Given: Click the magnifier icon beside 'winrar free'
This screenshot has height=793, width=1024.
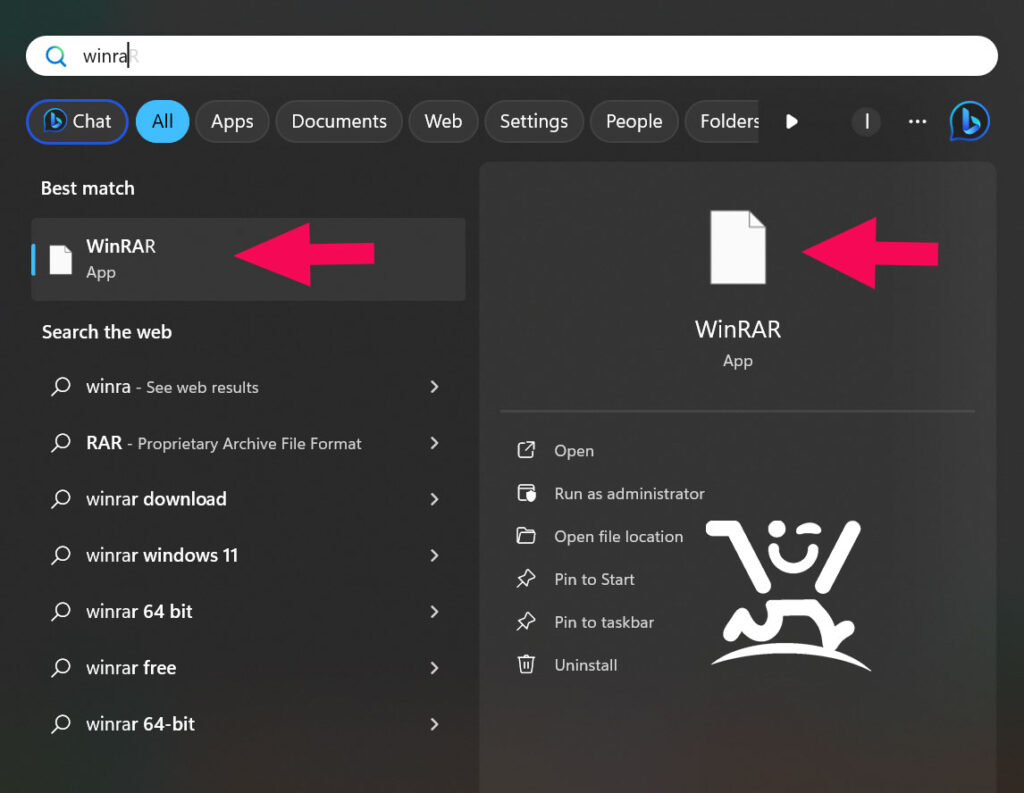Looking at the screenshot, I should click(61, 668).
